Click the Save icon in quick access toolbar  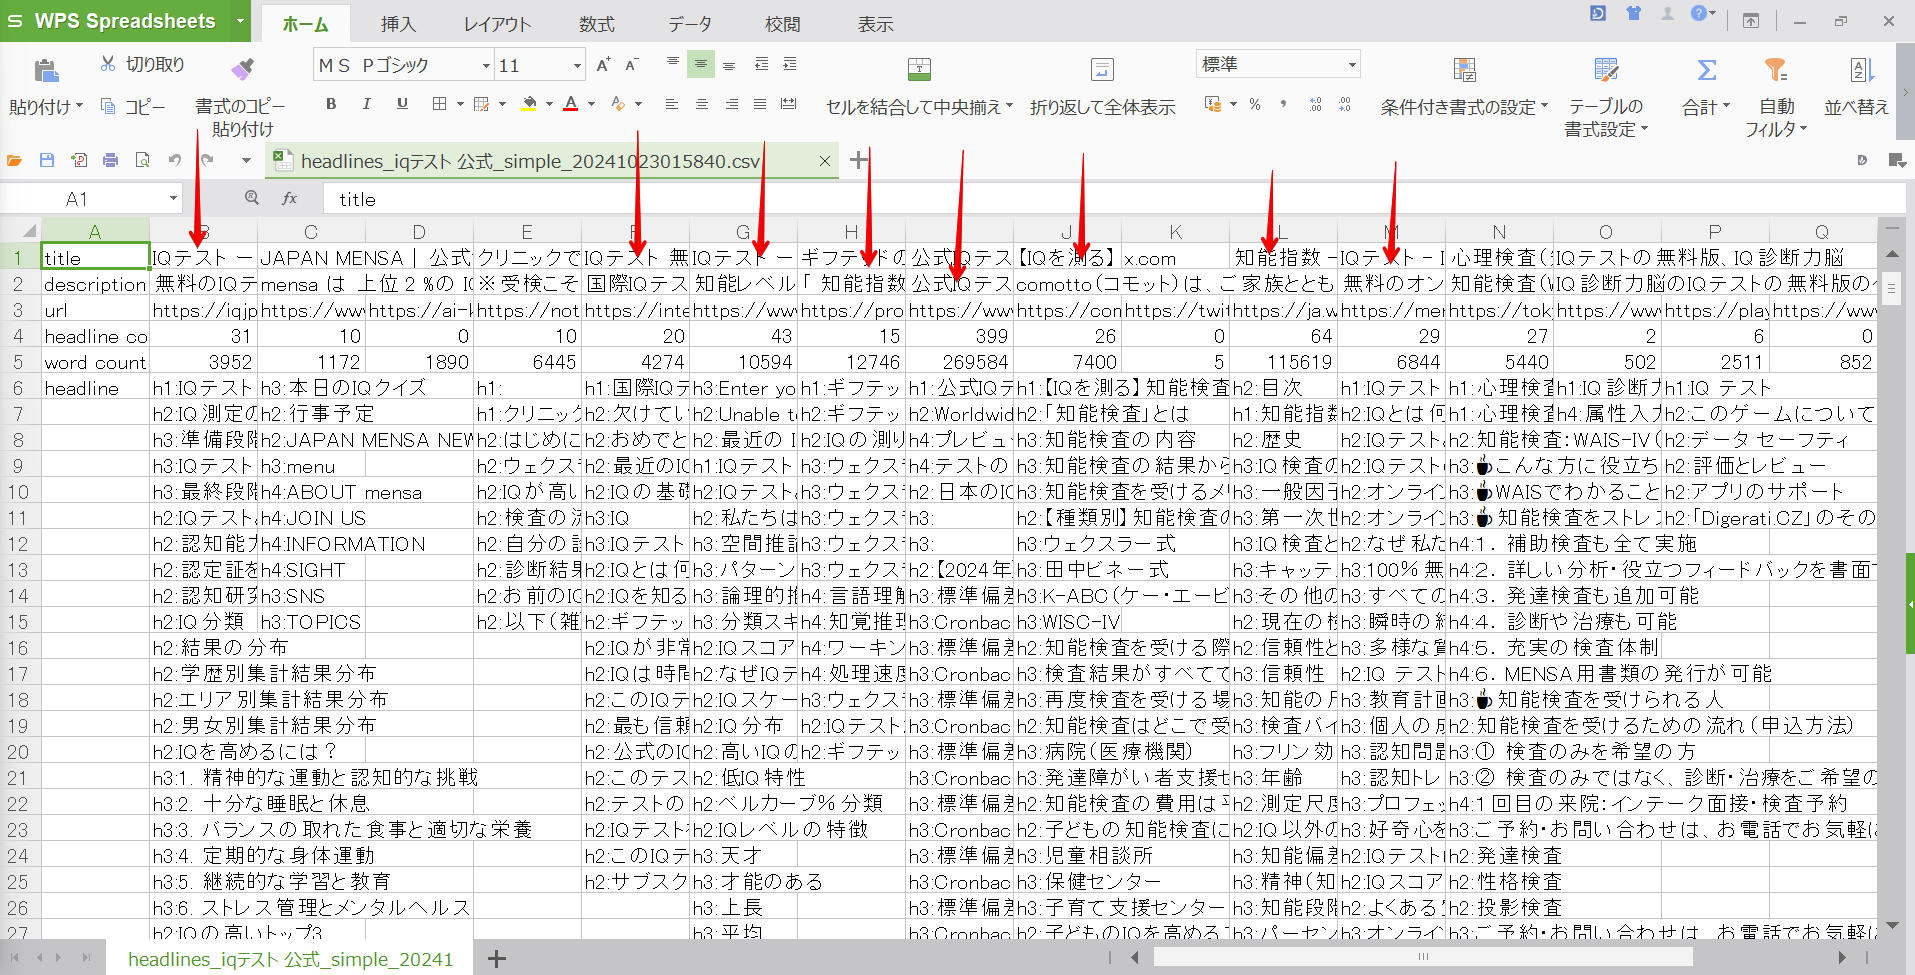click(x=47, y=160)
